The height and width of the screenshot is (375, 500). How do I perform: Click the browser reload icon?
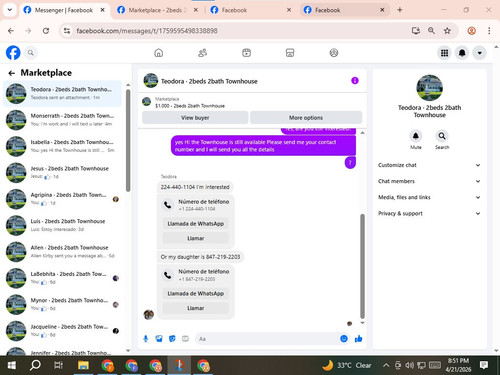coord(46,31)
